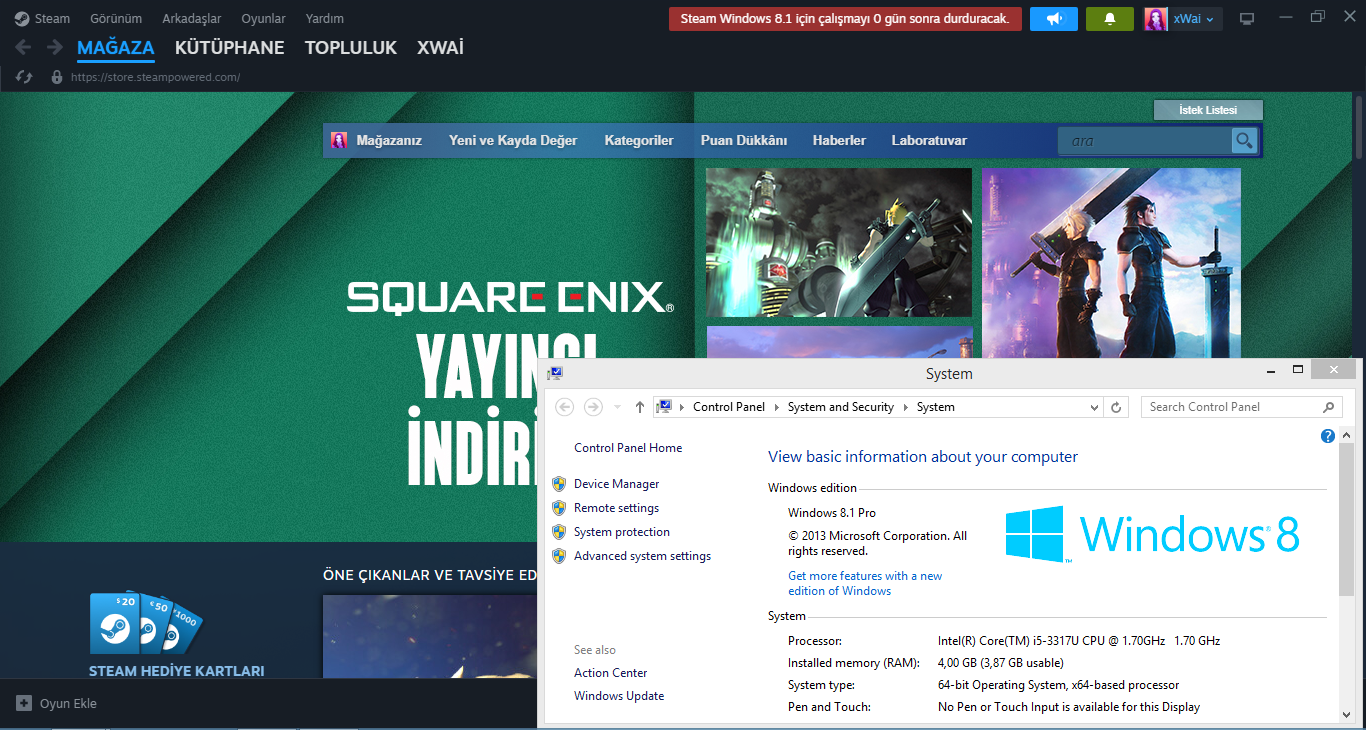Switch to the TOPLULUK tab

coord(351,47)
